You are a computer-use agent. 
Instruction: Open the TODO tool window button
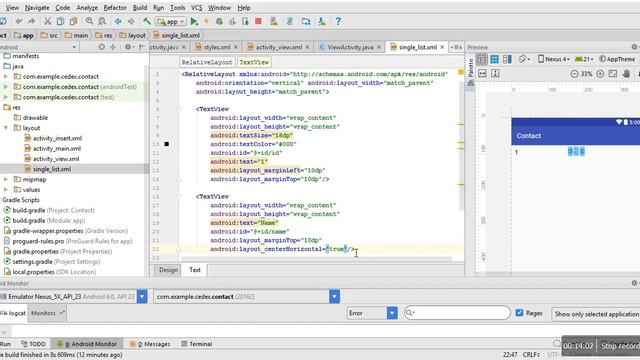(x=33, y=344)
